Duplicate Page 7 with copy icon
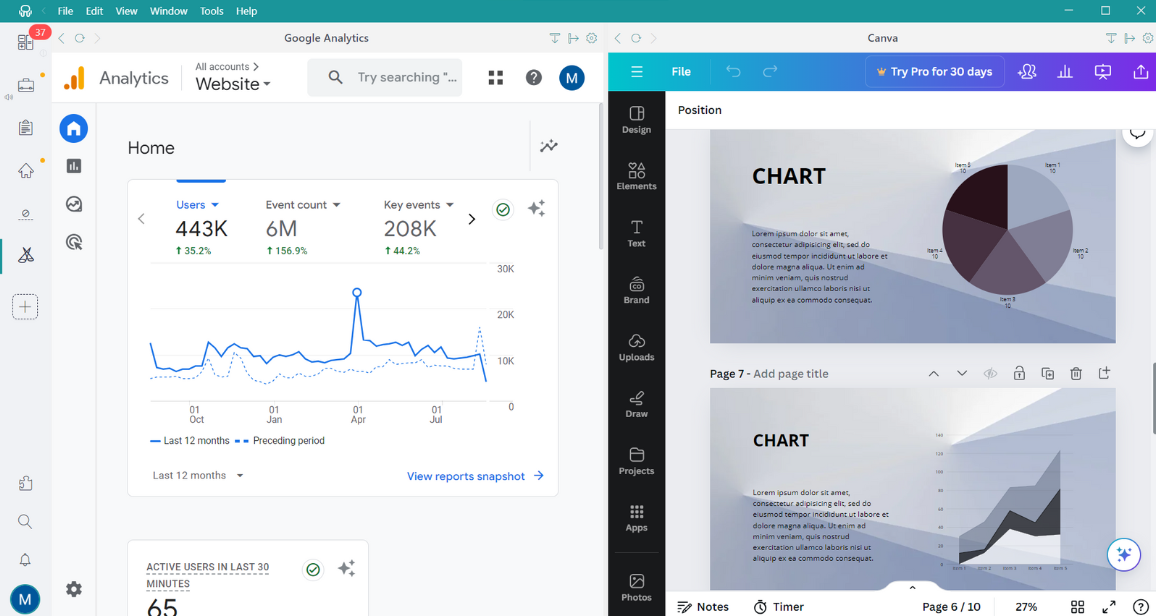1156x616 pixels. [1047, 374]
